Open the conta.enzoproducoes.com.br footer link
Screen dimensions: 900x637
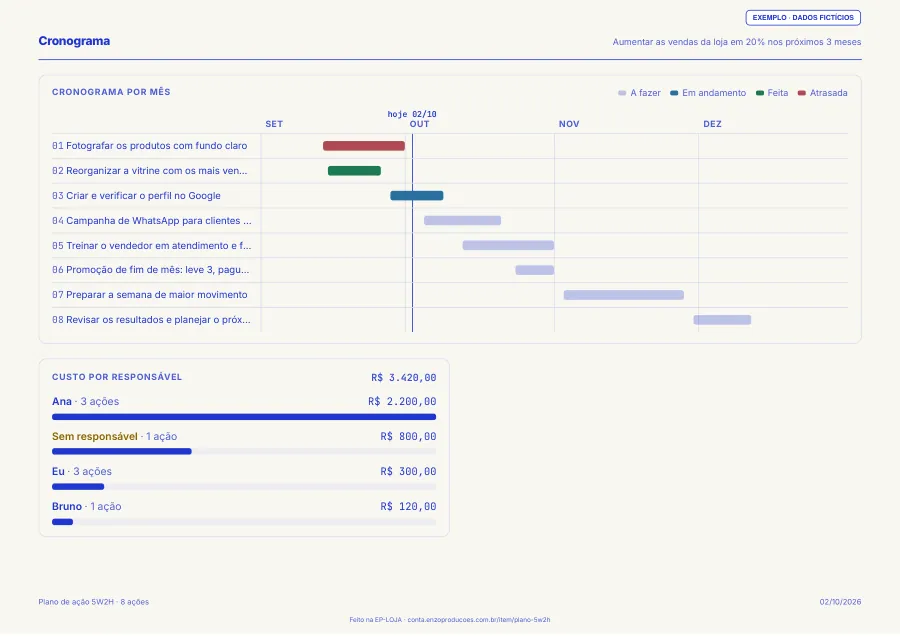click(479, 620)
